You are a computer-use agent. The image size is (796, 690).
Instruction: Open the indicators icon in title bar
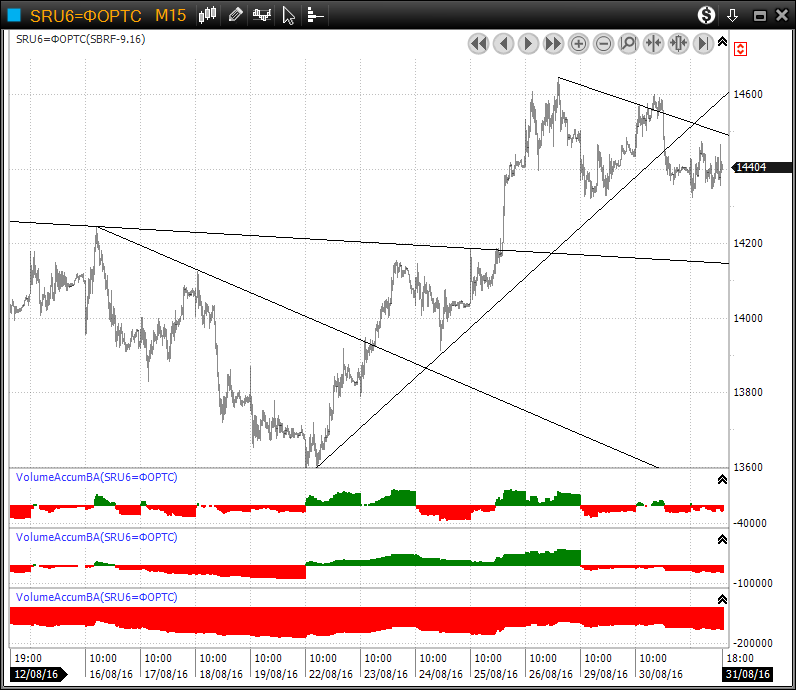pyautogui.click(x=262, y=15)
